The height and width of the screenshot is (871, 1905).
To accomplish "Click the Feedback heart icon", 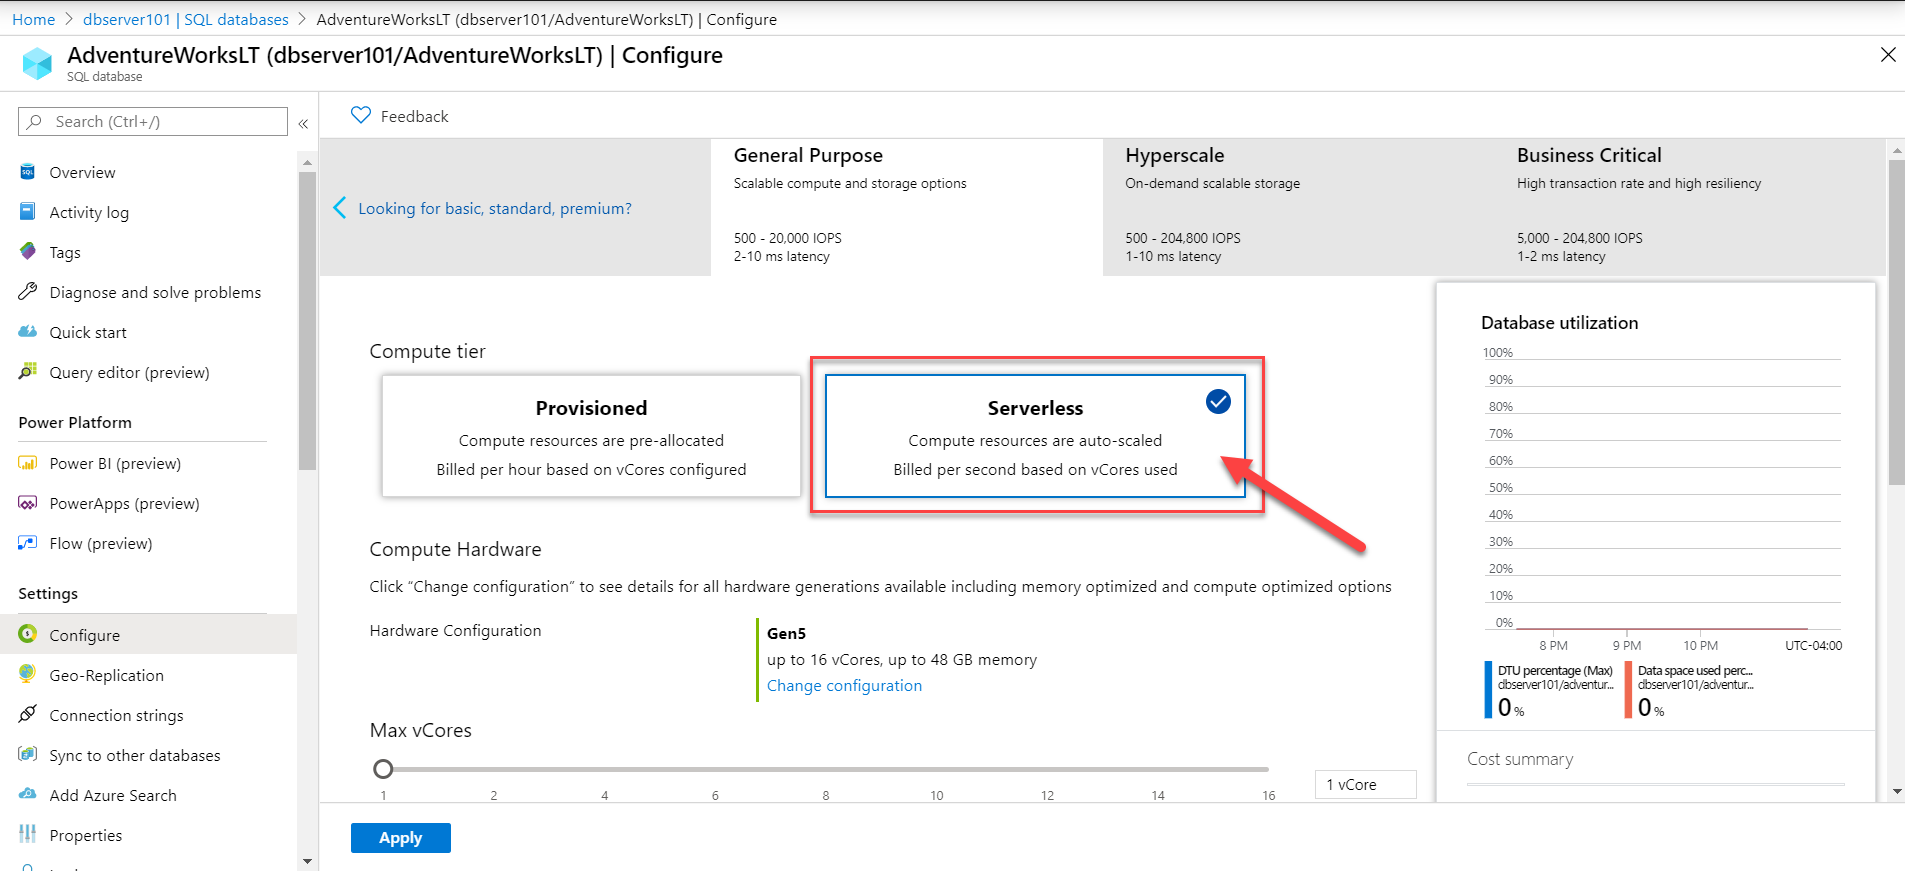I will 361,116.
